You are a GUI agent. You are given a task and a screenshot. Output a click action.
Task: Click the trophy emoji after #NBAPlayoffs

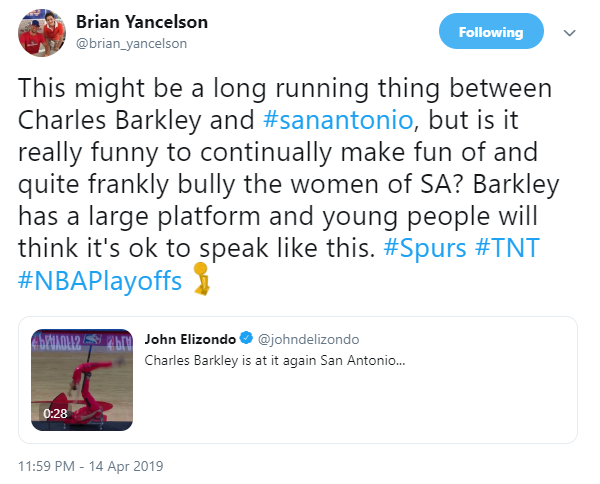click(201, 281)
